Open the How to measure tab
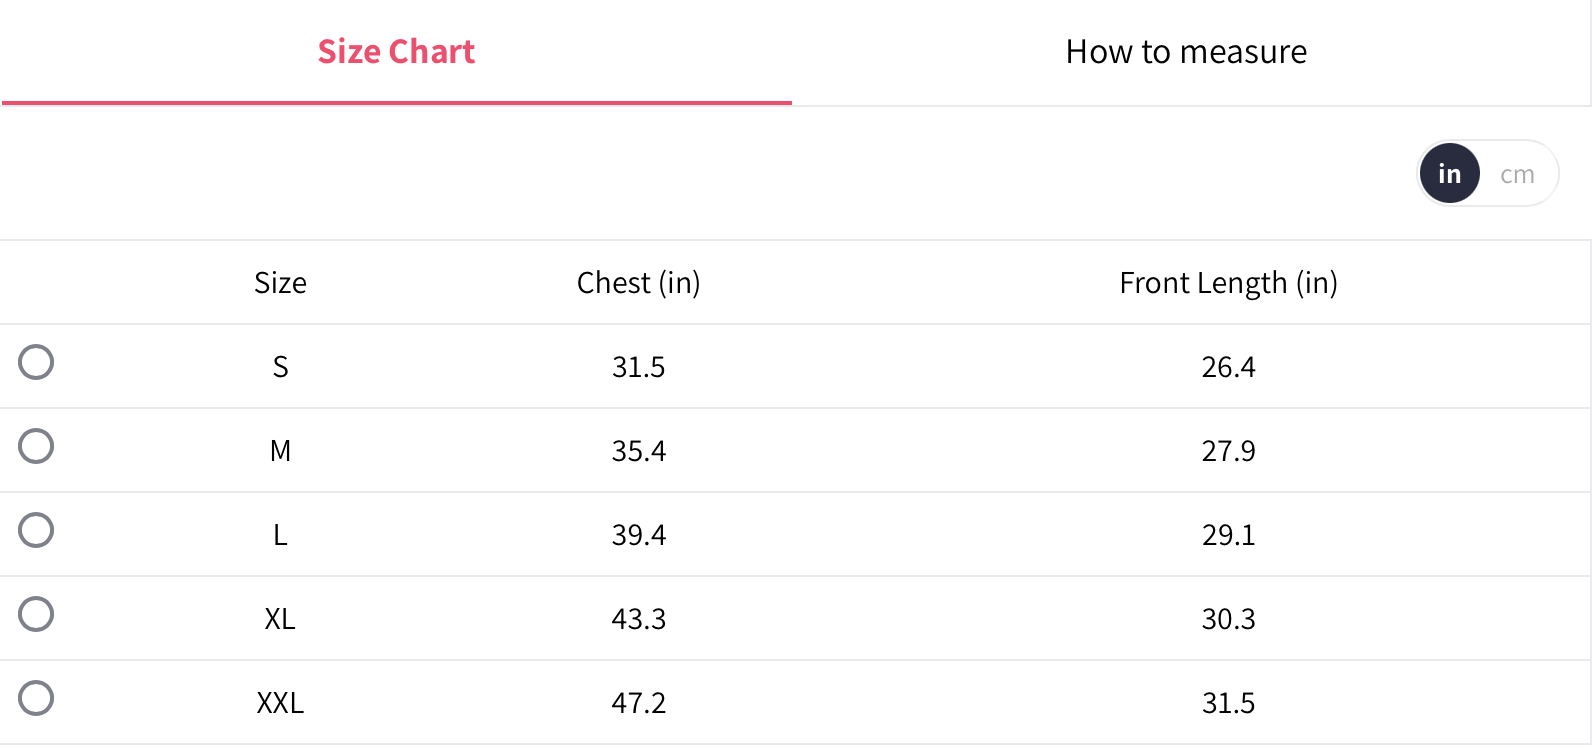1592x749 pixels. click(x=1186, y=52)
